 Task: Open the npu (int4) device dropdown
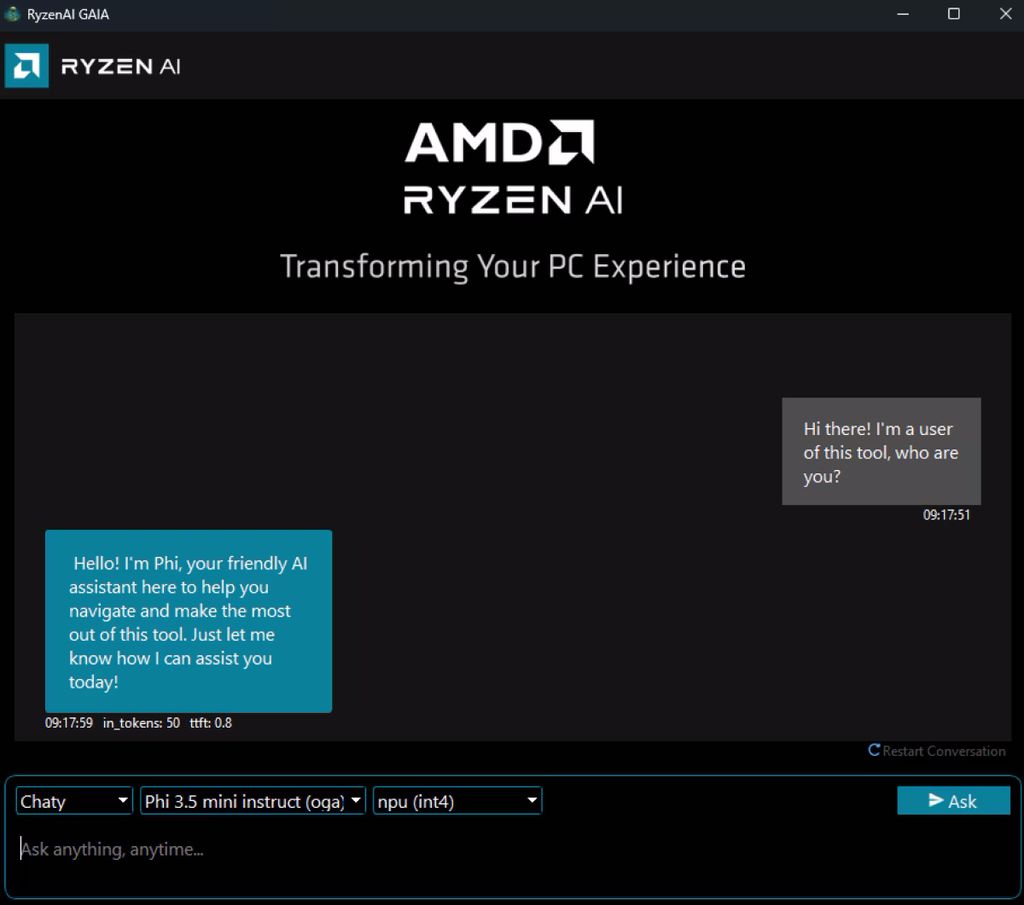pos(455,800)
